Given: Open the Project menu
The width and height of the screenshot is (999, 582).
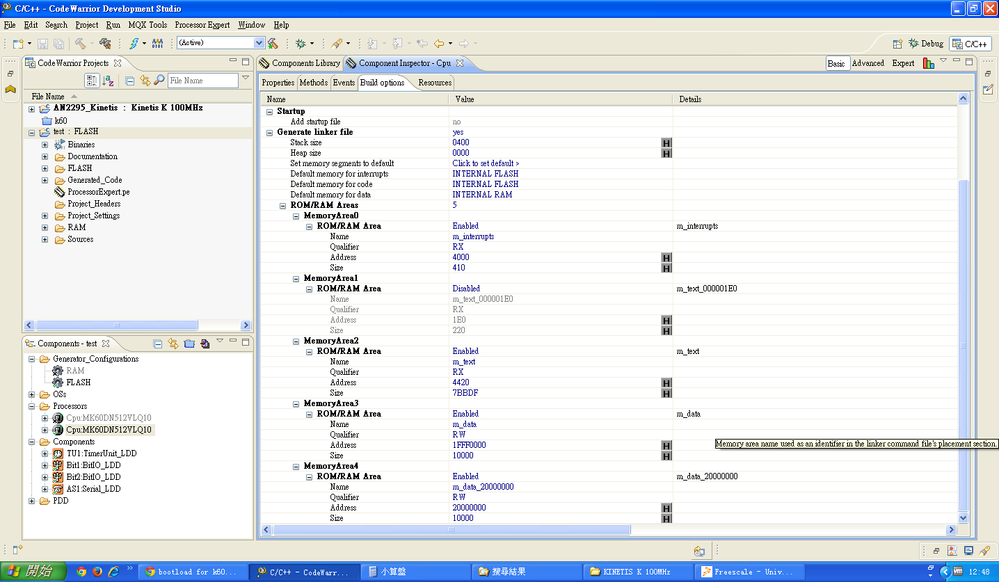Looking at the screenshot, I should coord(87,25).
